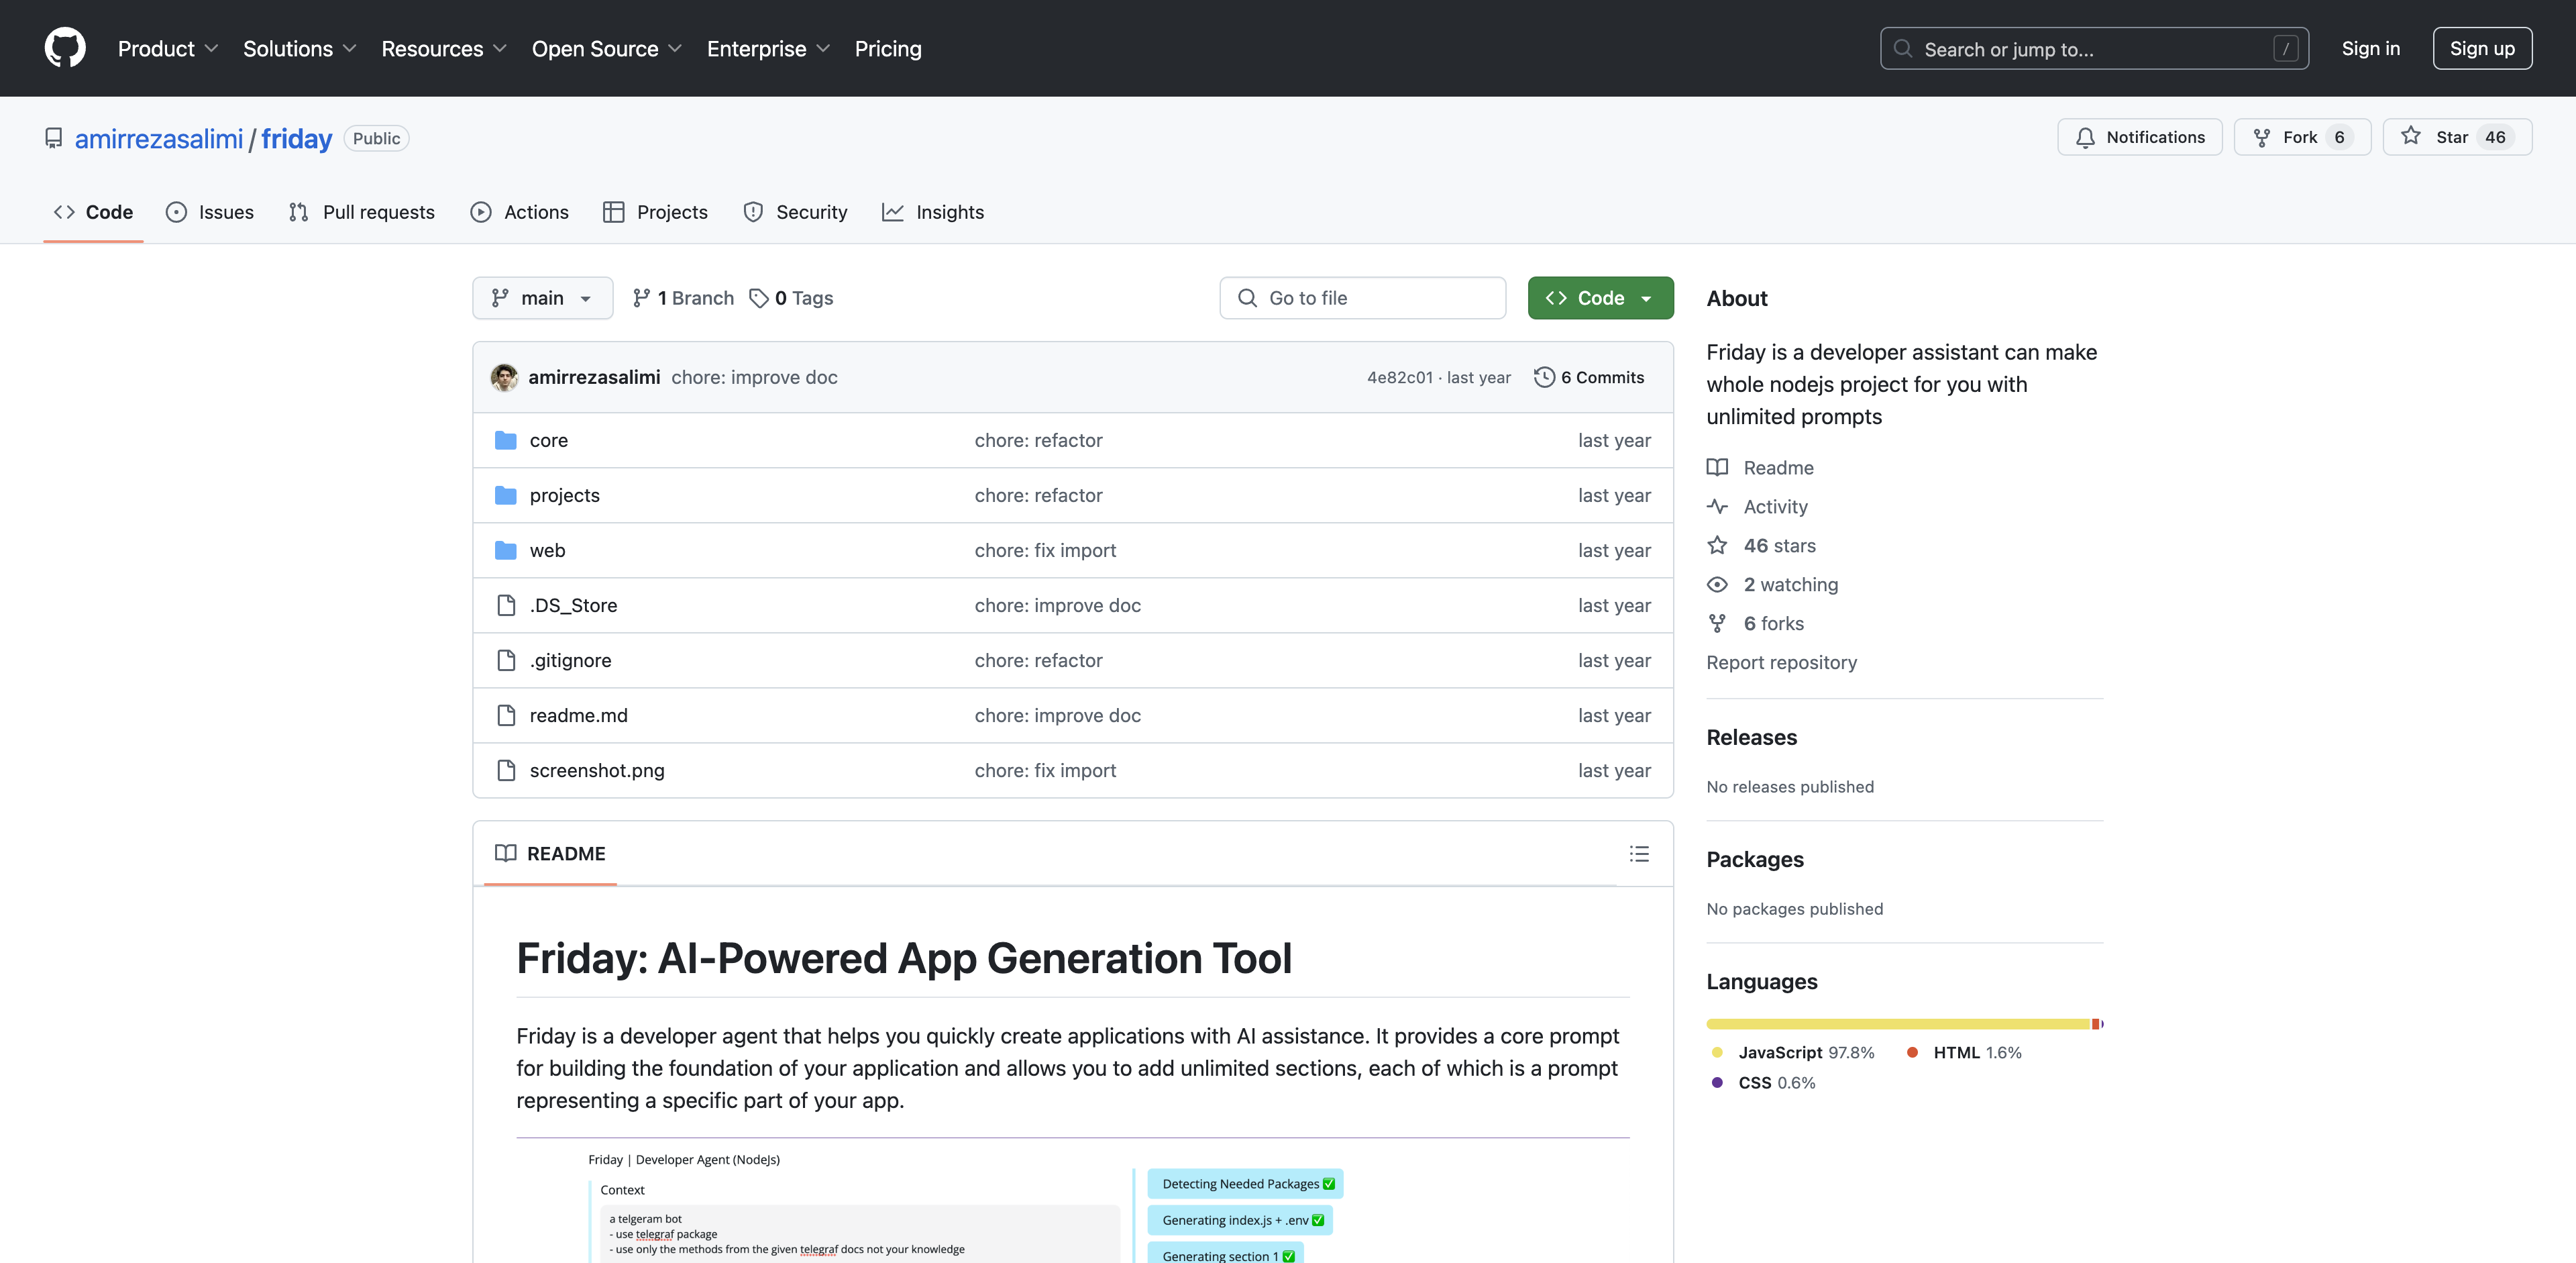Switch to the Pull requests tab
Screen dimensions: 2576x1263
tap(362, 212)
